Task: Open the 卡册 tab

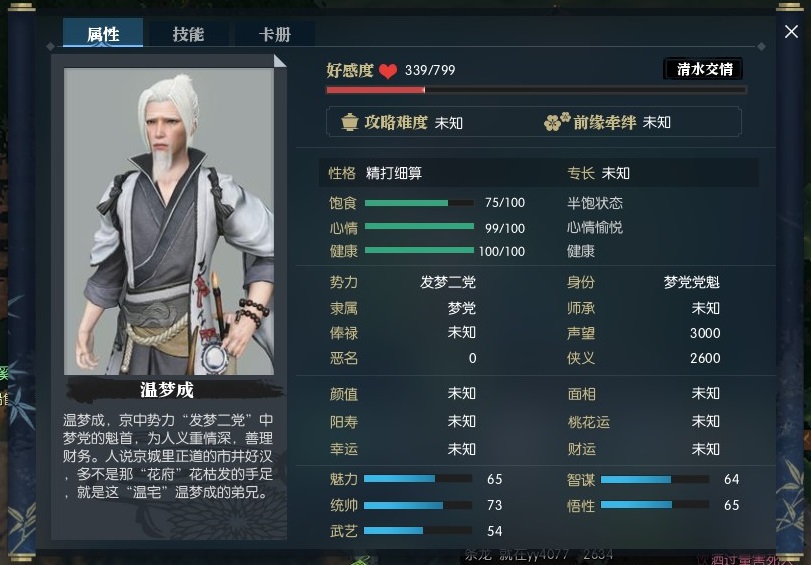Action: (275, 34)
